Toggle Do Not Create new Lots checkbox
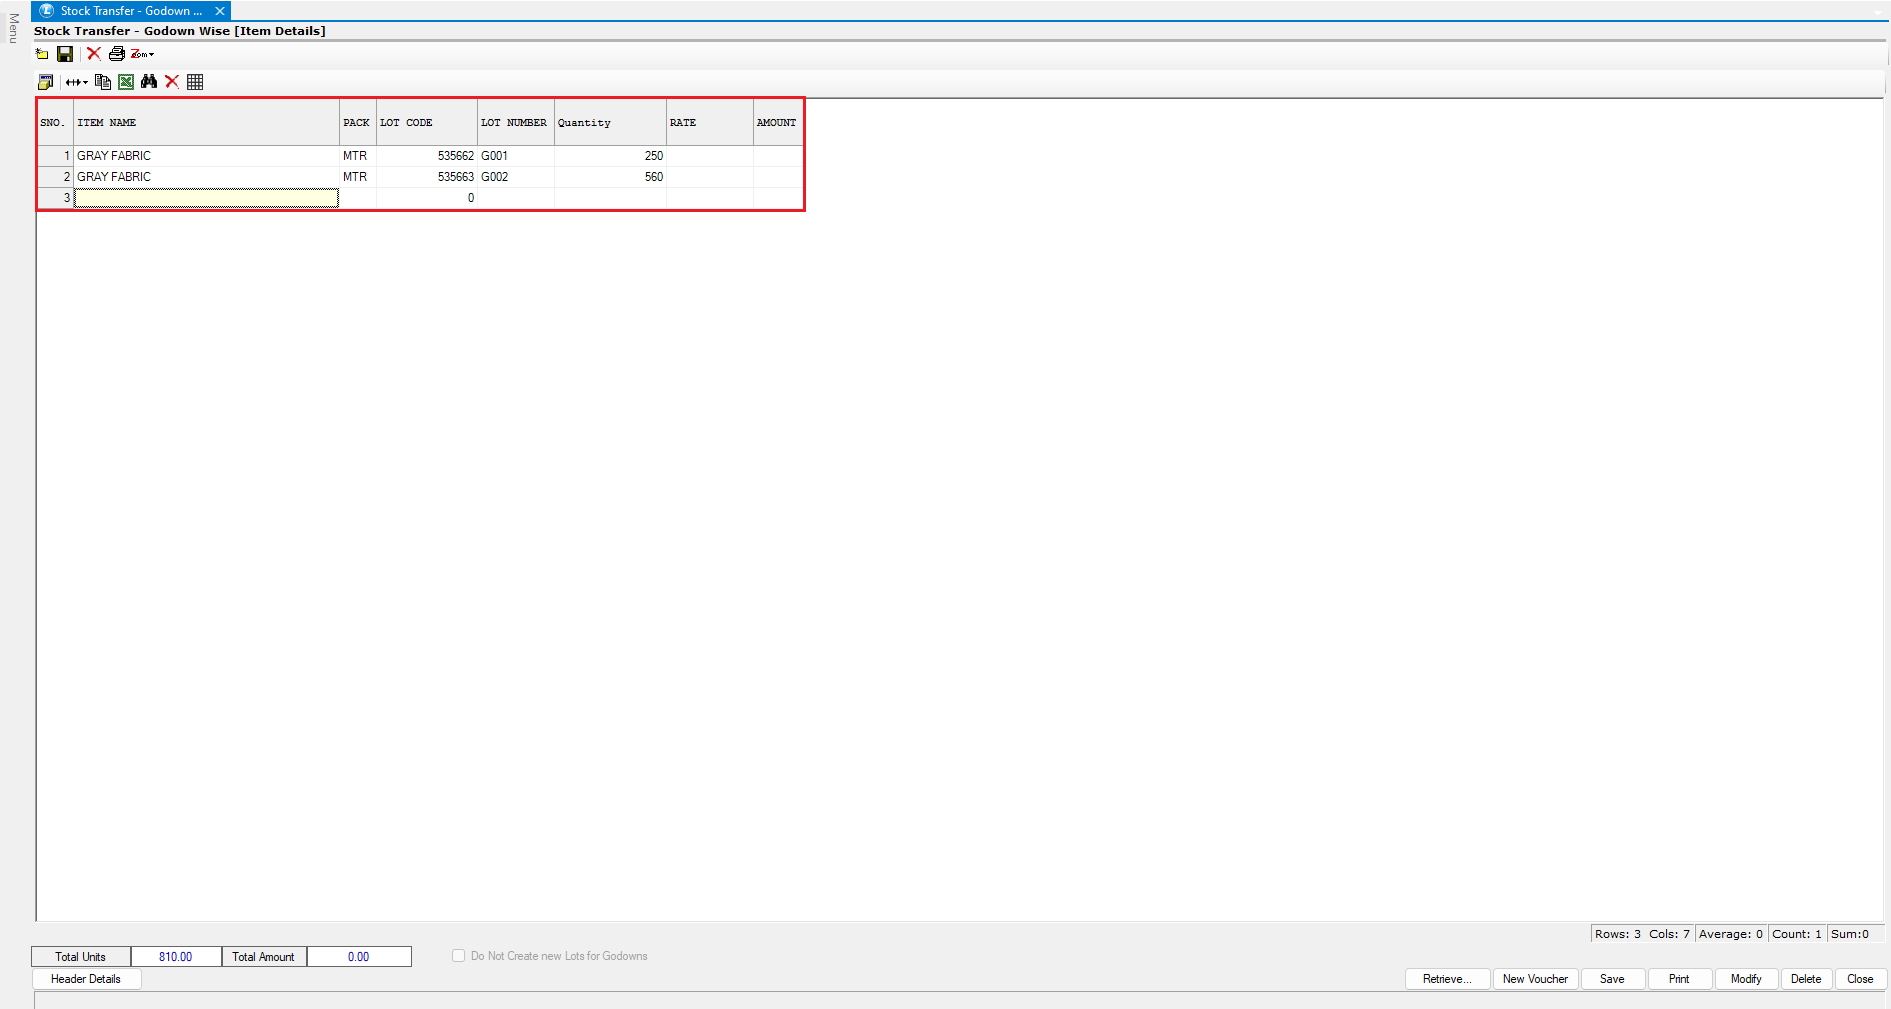 [x=459, y=956]
